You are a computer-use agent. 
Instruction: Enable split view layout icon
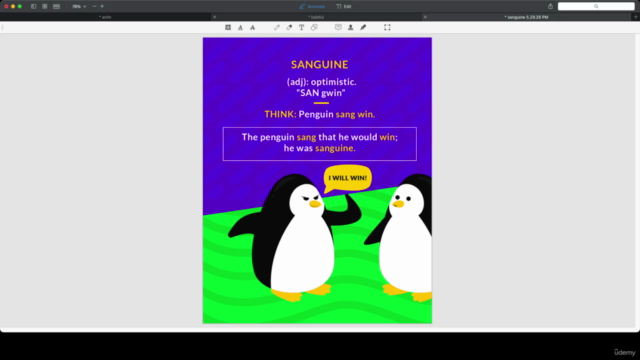tap(56, 7)
